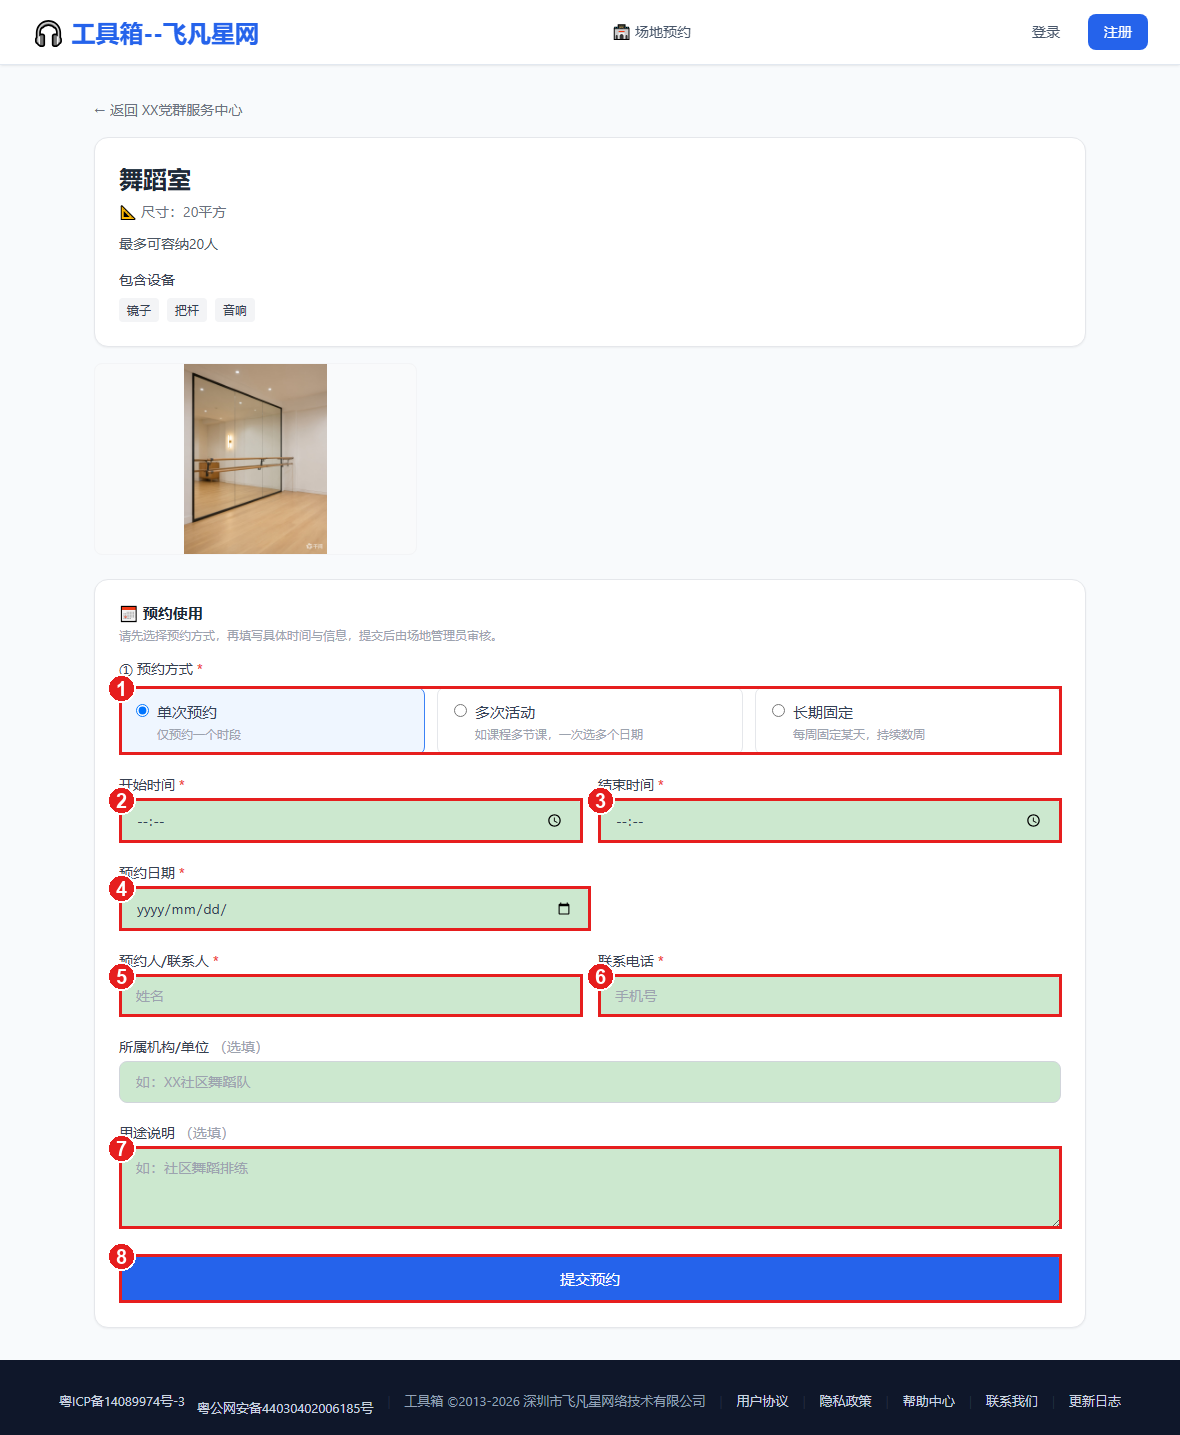The image size is (1180, 1435).
Task: Submit the form with 提交预约 button
Action: click(x=590, y=1279)
